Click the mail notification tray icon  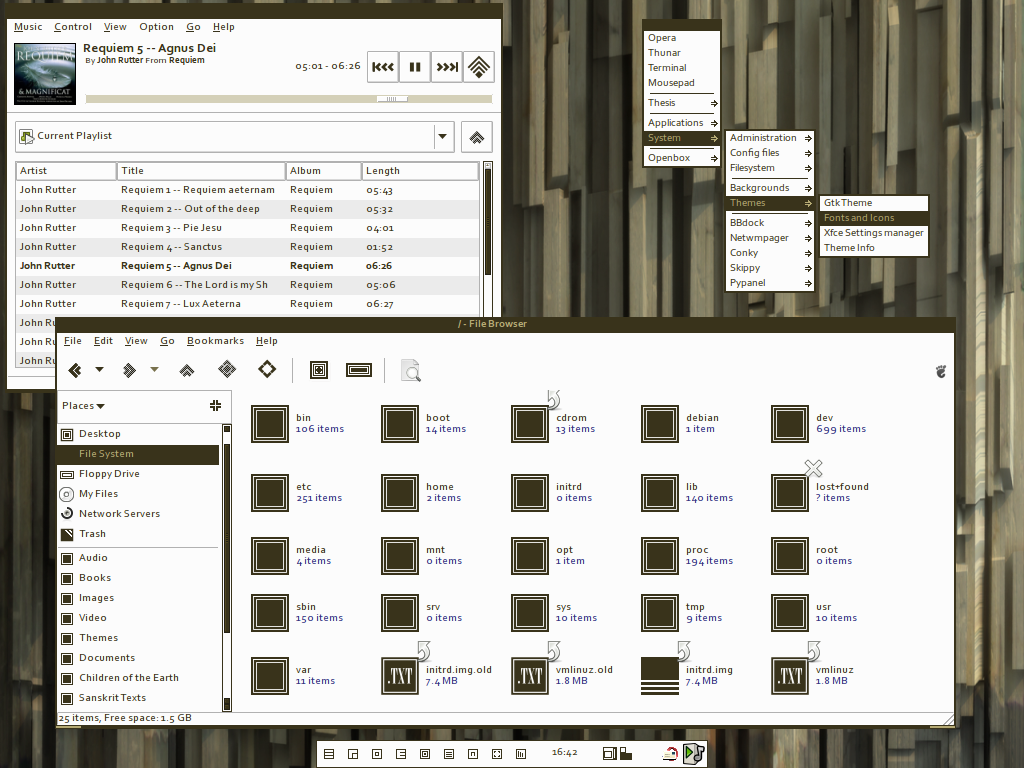point(670,754)
